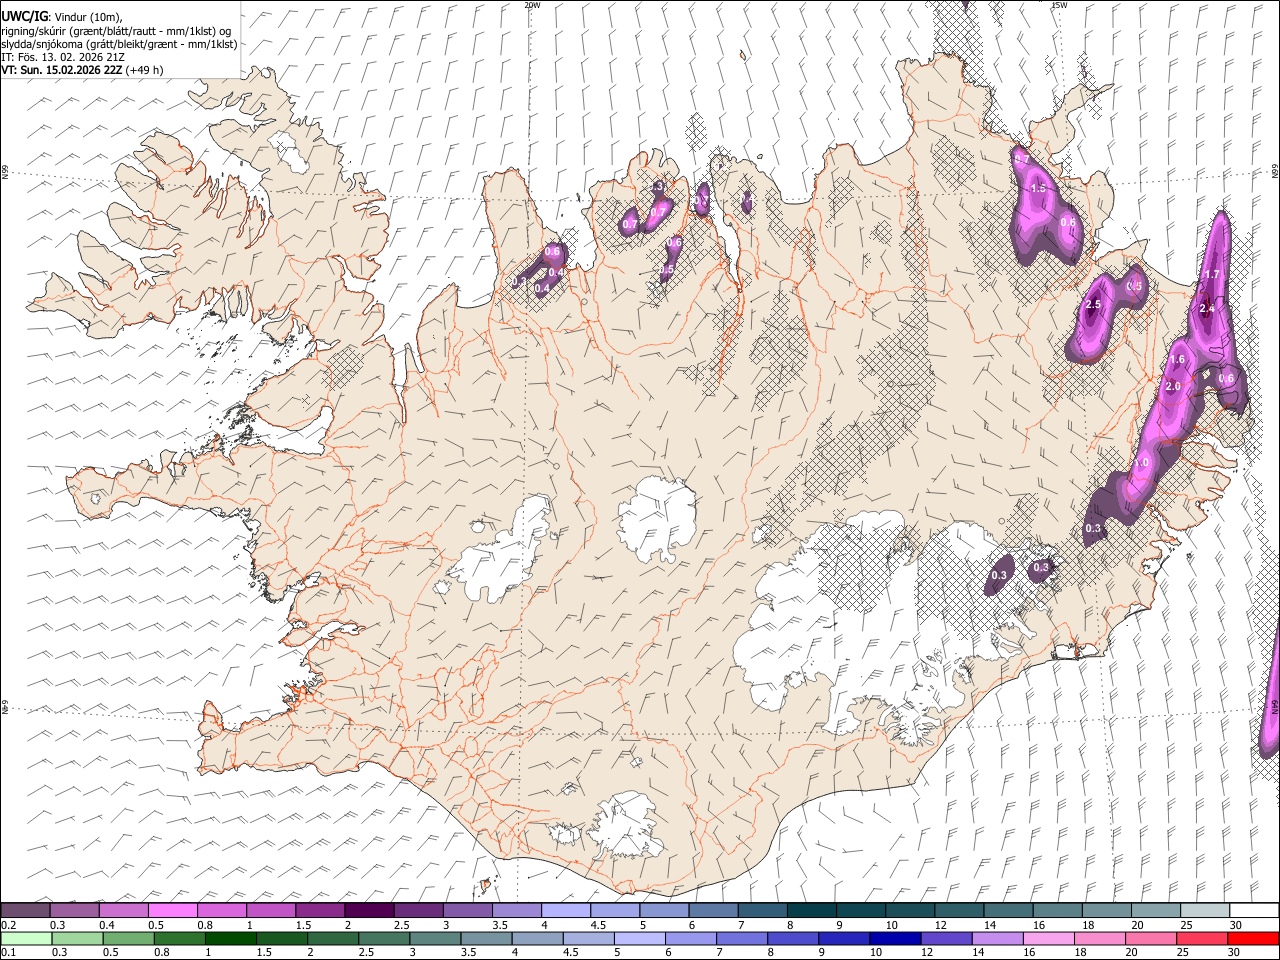Click the '(+49 h)' forecast offset text
This screenshot has height=960, width=1280.
145,70
